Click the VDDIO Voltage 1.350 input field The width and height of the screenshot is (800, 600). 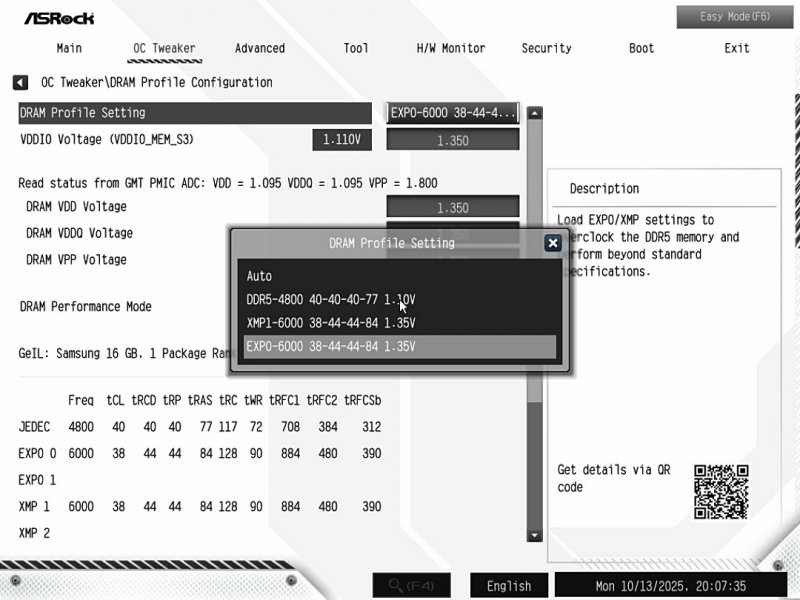pos(453,141)
